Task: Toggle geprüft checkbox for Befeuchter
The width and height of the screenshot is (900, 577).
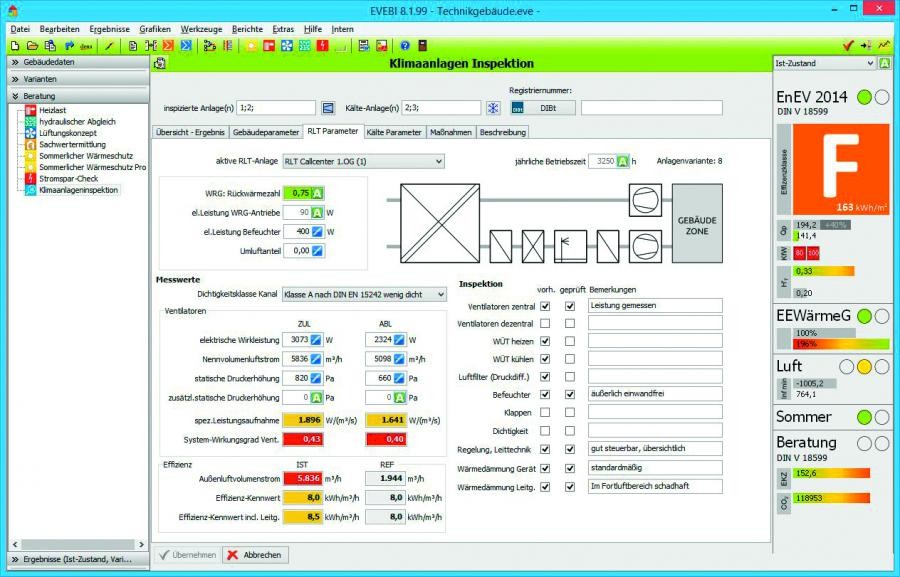Action: (569, 395)
